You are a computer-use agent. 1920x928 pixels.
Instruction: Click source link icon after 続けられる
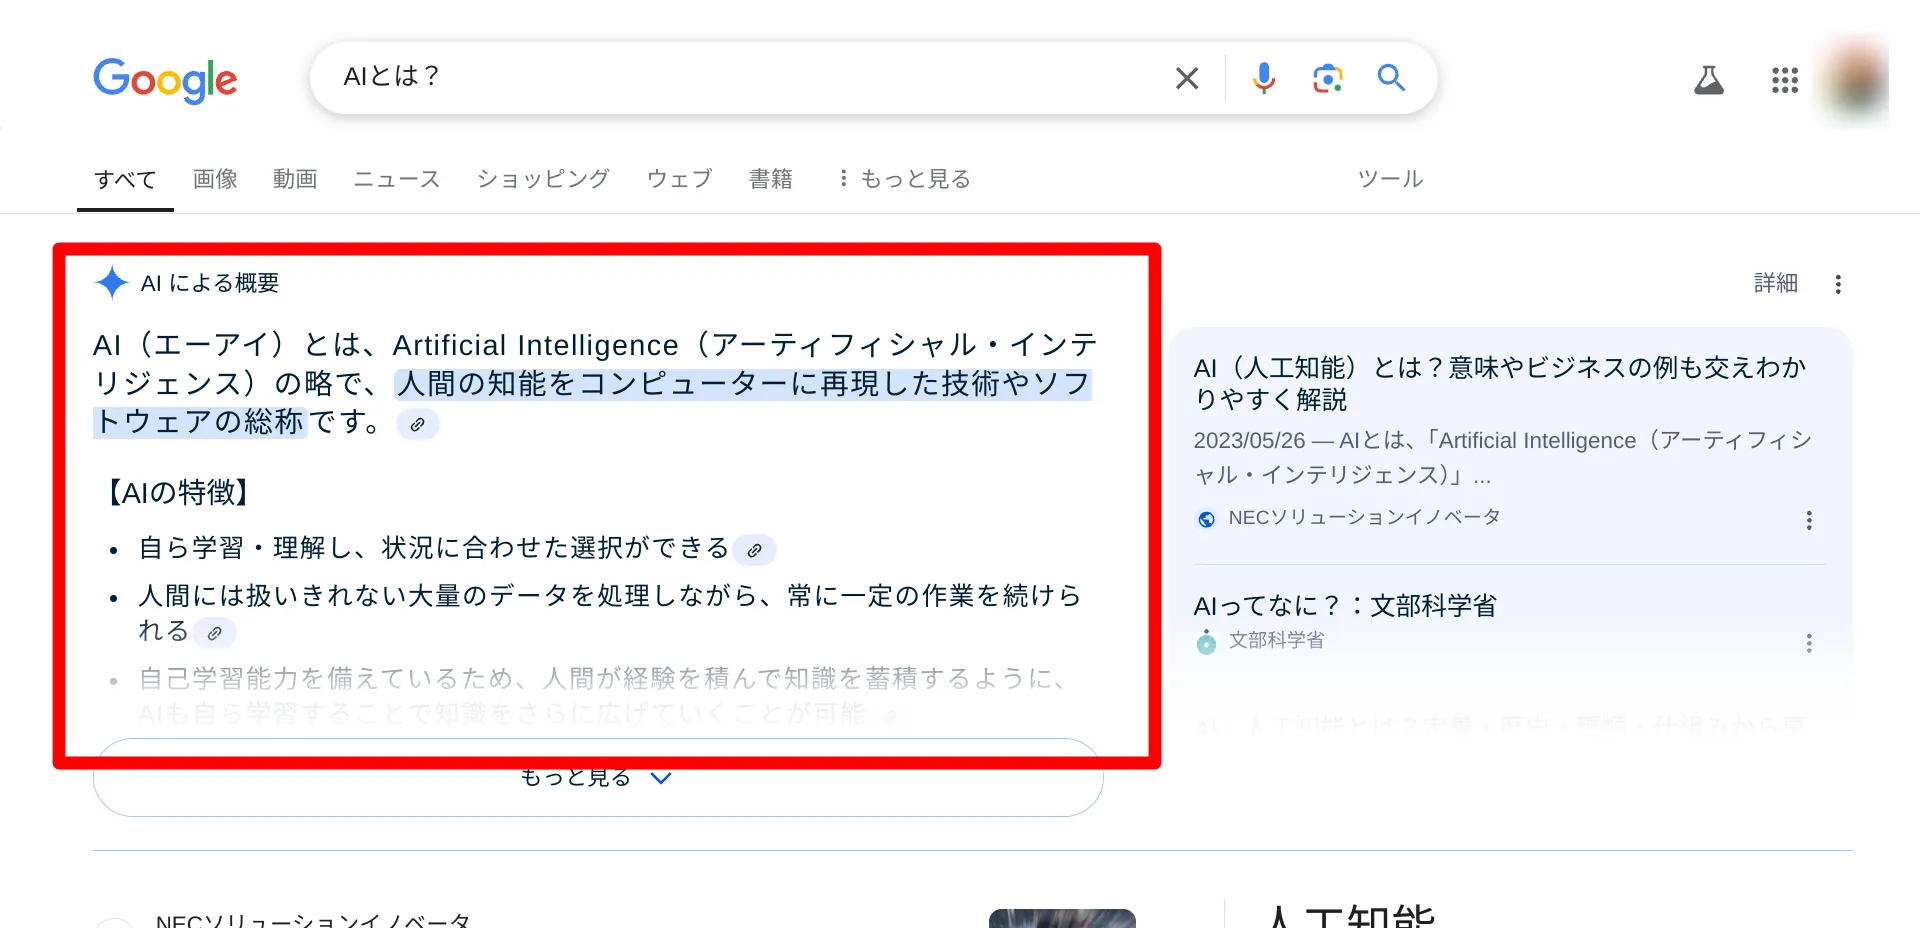pyautogui.click(x=215, y=633)
